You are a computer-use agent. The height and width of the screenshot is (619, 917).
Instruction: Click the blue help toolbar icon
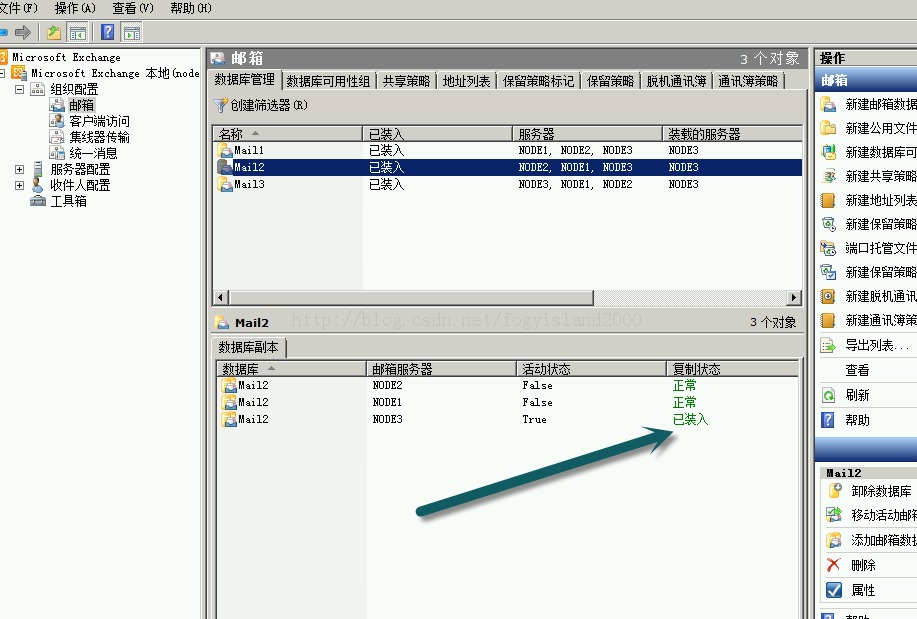(x=108, y=32)
